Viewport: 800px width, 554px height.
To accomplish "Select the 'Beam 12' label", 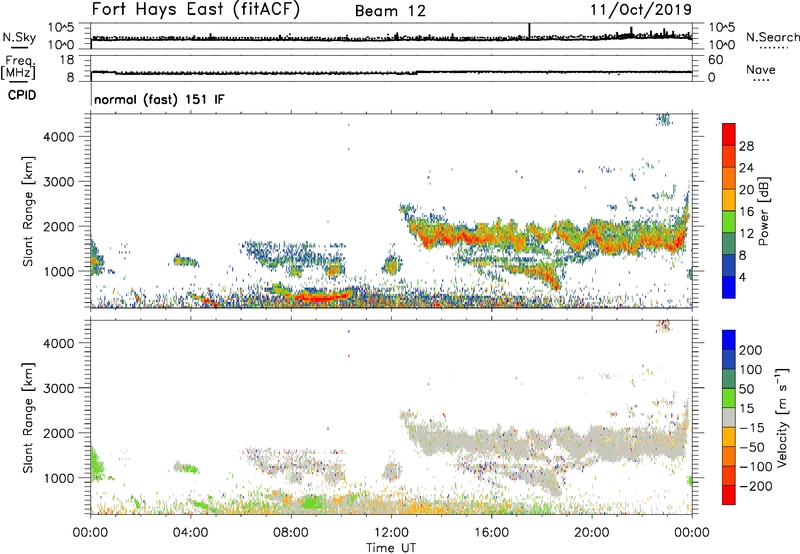I will [390, 11].
